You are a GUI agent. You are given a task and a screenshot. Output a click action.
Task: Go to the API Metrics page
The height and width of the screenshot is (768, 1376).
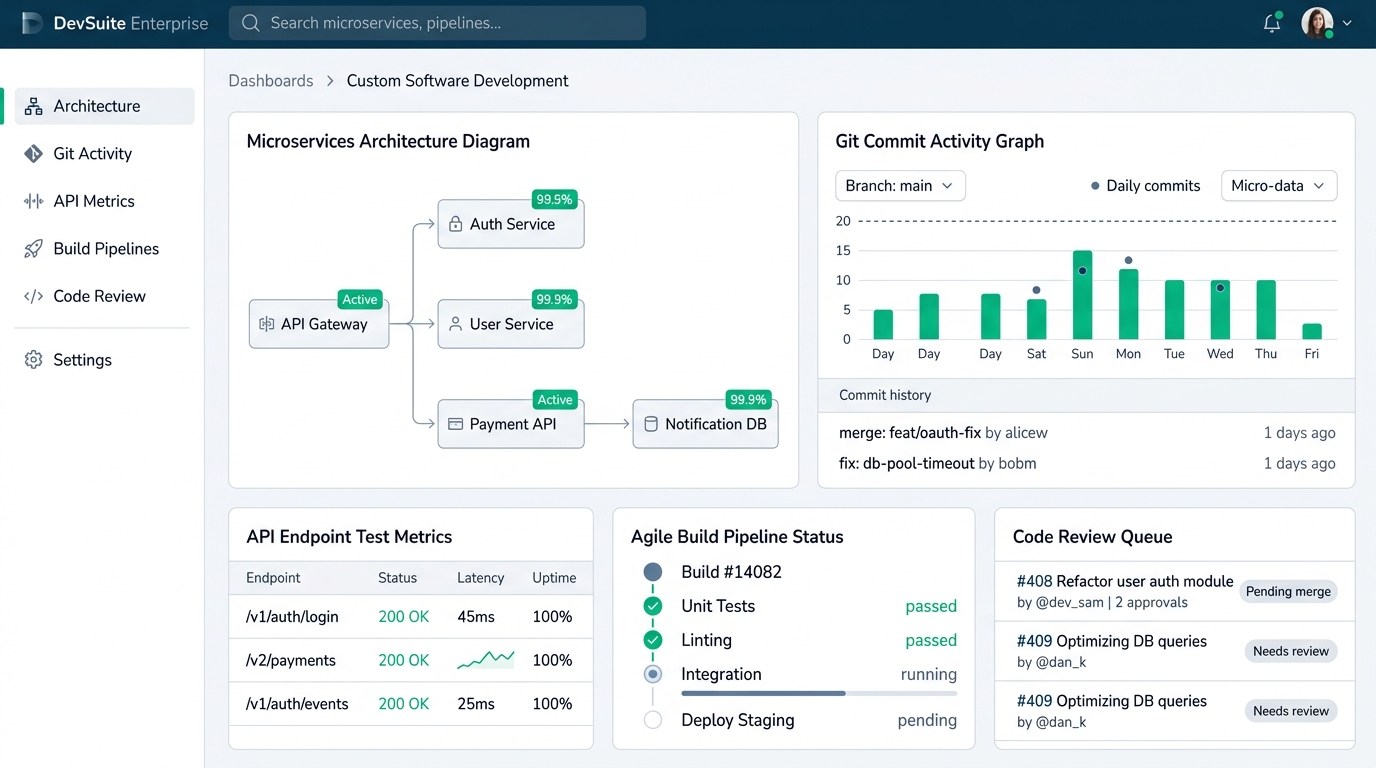[x=104, y=201]
